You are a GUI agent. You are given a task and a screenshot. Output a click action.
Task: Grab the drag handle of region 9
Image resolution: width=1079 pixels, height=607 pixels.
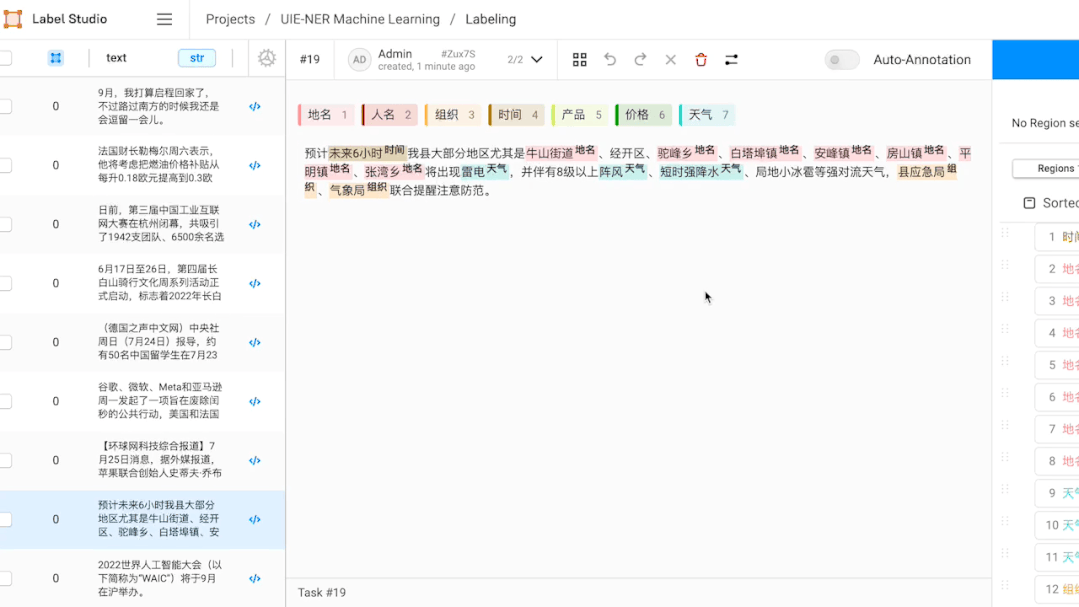point(1005,490)
